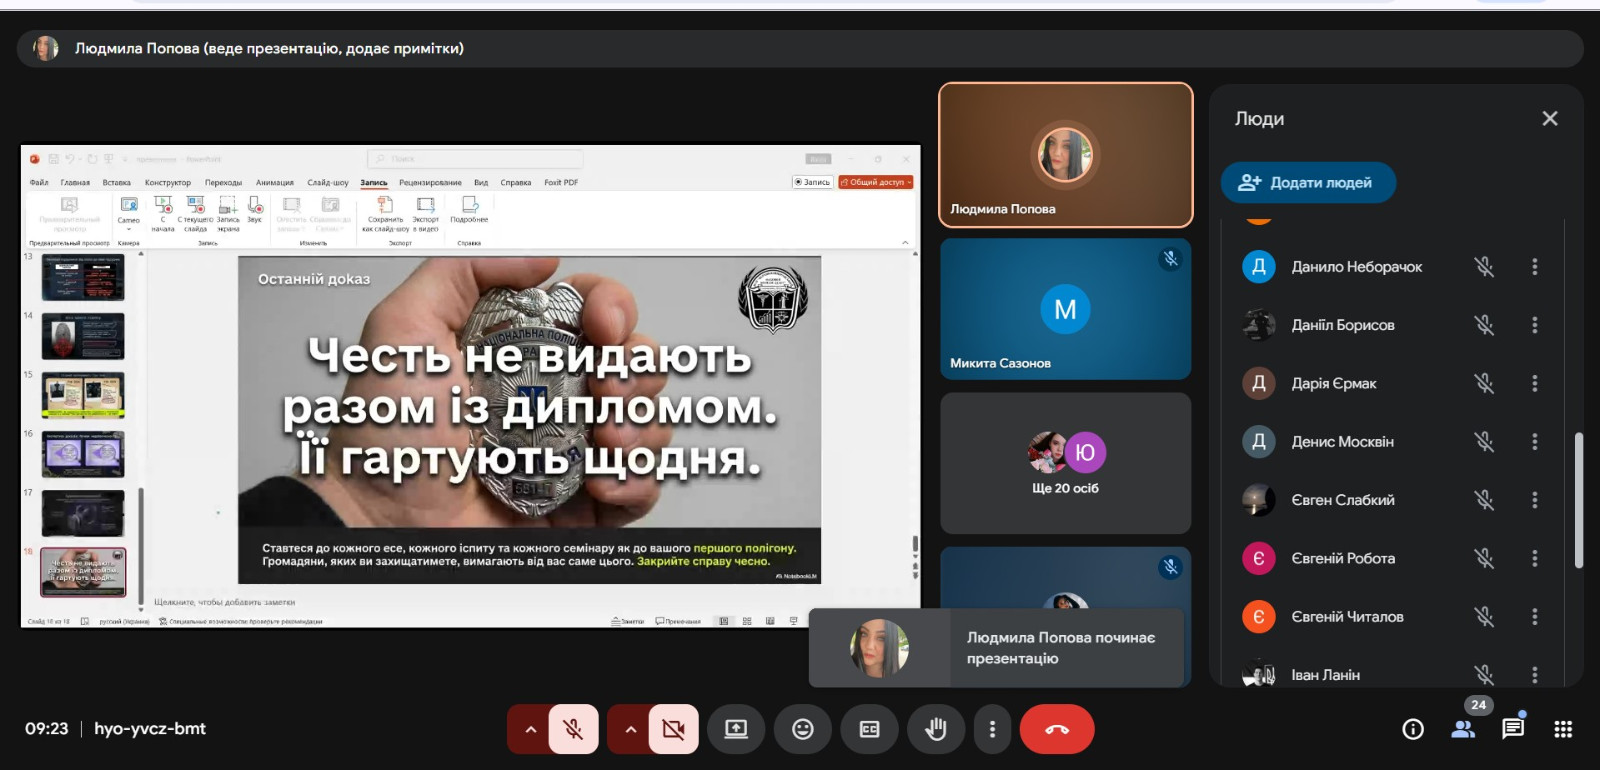Switch to the Вставка ribbon tab
The image size is (1600, 770).
click(x=117, y=183)
